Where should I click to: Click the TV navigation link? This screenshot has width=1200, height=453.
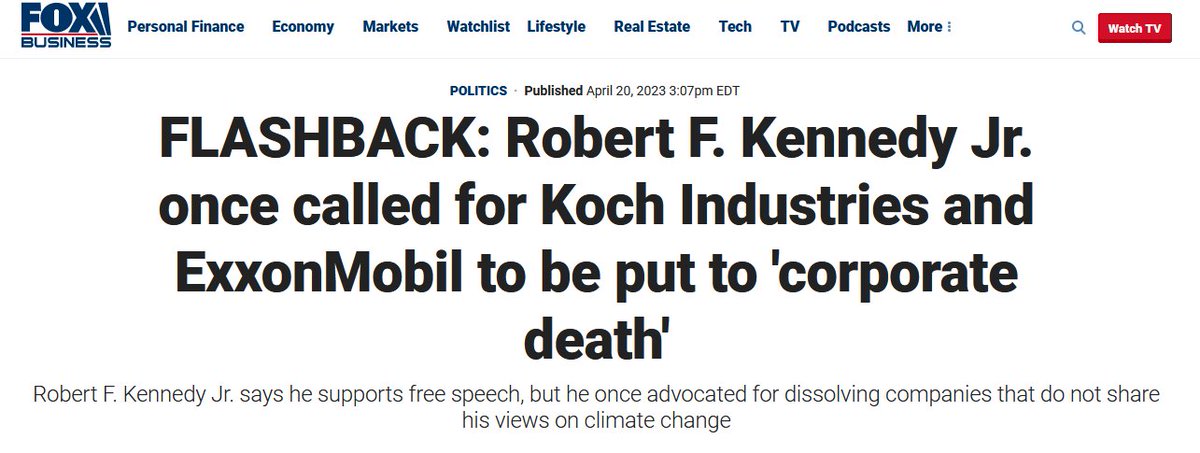coord(790,27)
